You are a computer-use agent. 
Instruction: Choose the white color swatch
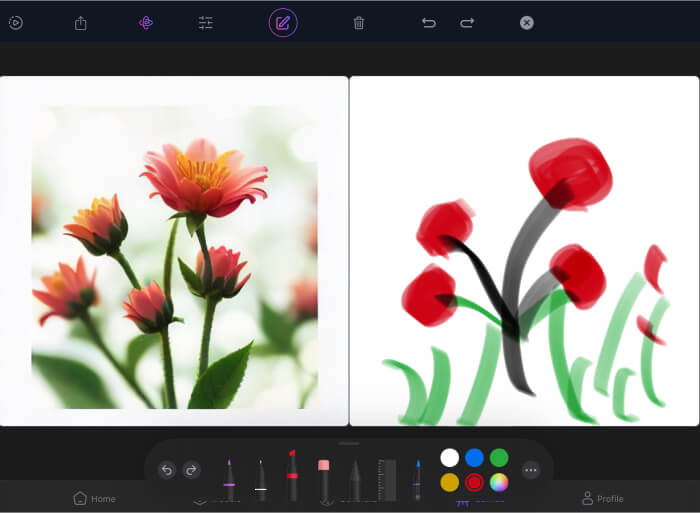(450, 457)
